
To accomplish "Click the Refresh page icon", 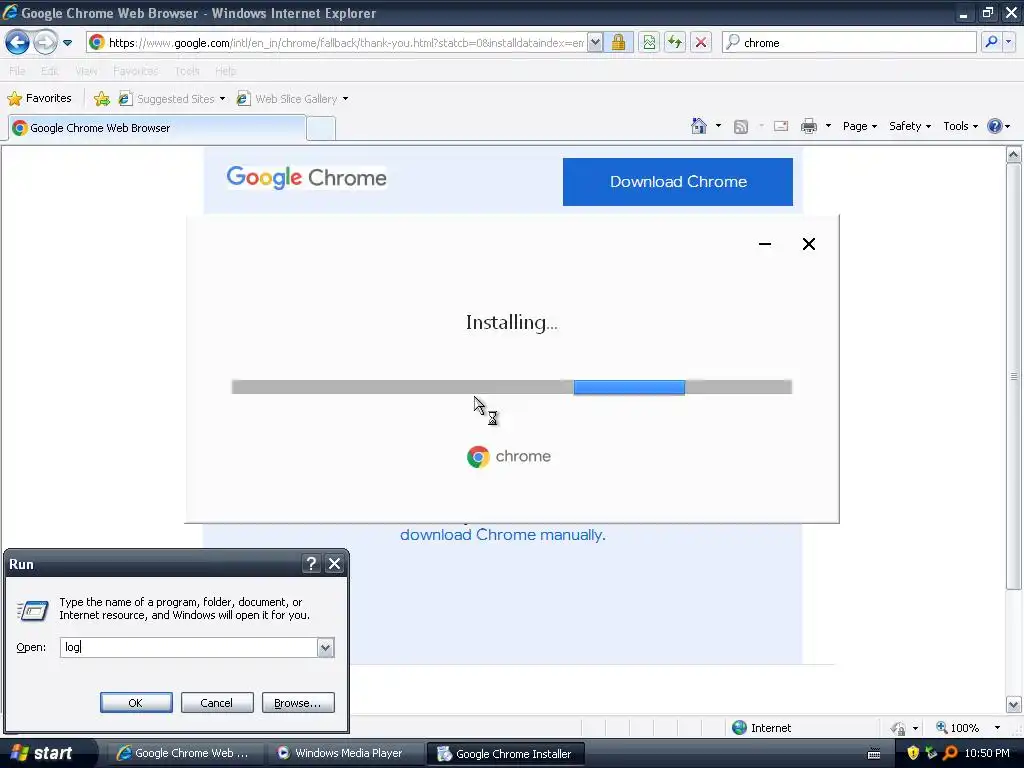I will click(675, 43).
